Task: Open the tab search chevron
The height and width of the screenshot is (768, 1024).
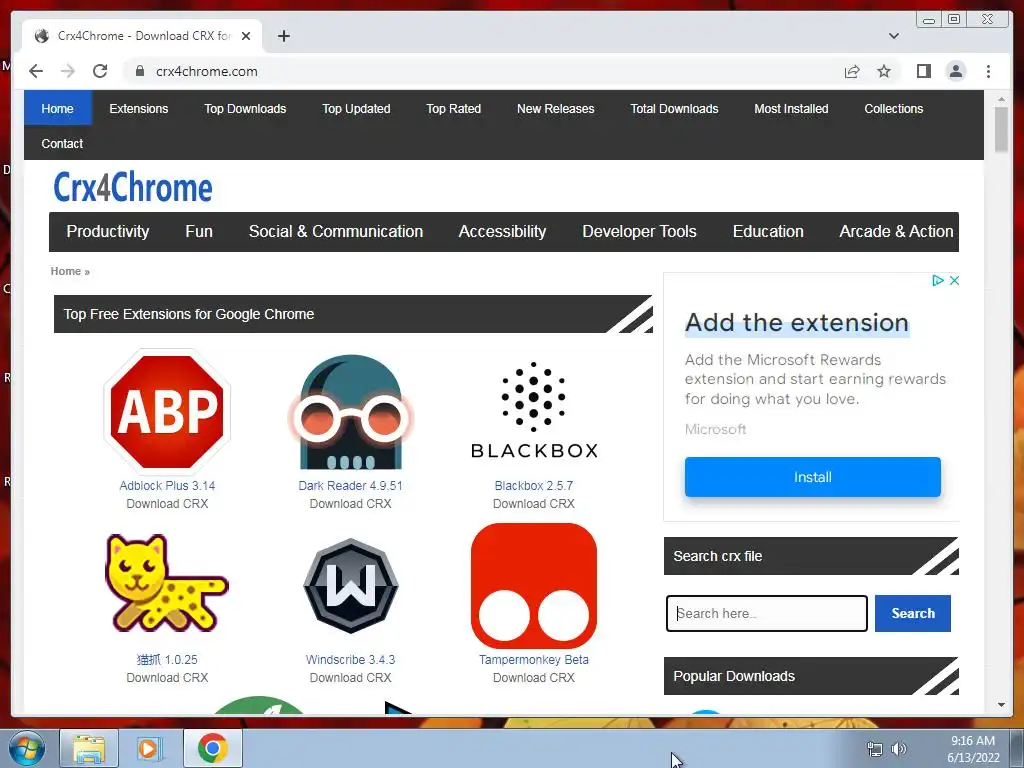Action: point(893,36)
